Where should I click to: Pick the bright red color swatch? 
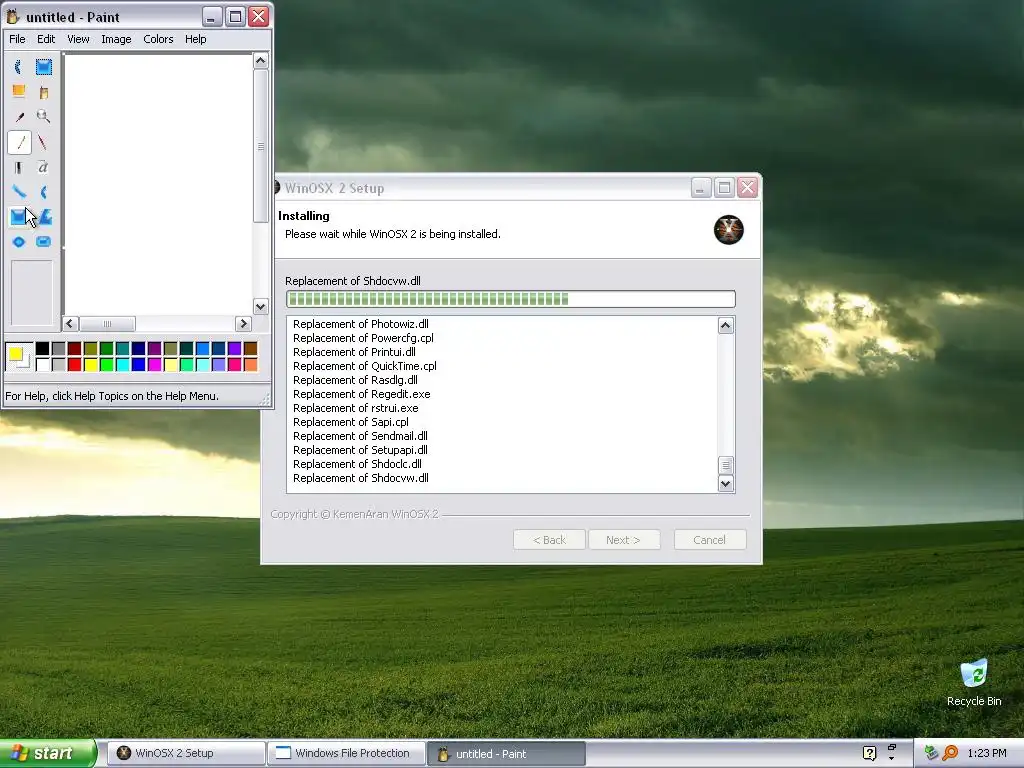74,364
